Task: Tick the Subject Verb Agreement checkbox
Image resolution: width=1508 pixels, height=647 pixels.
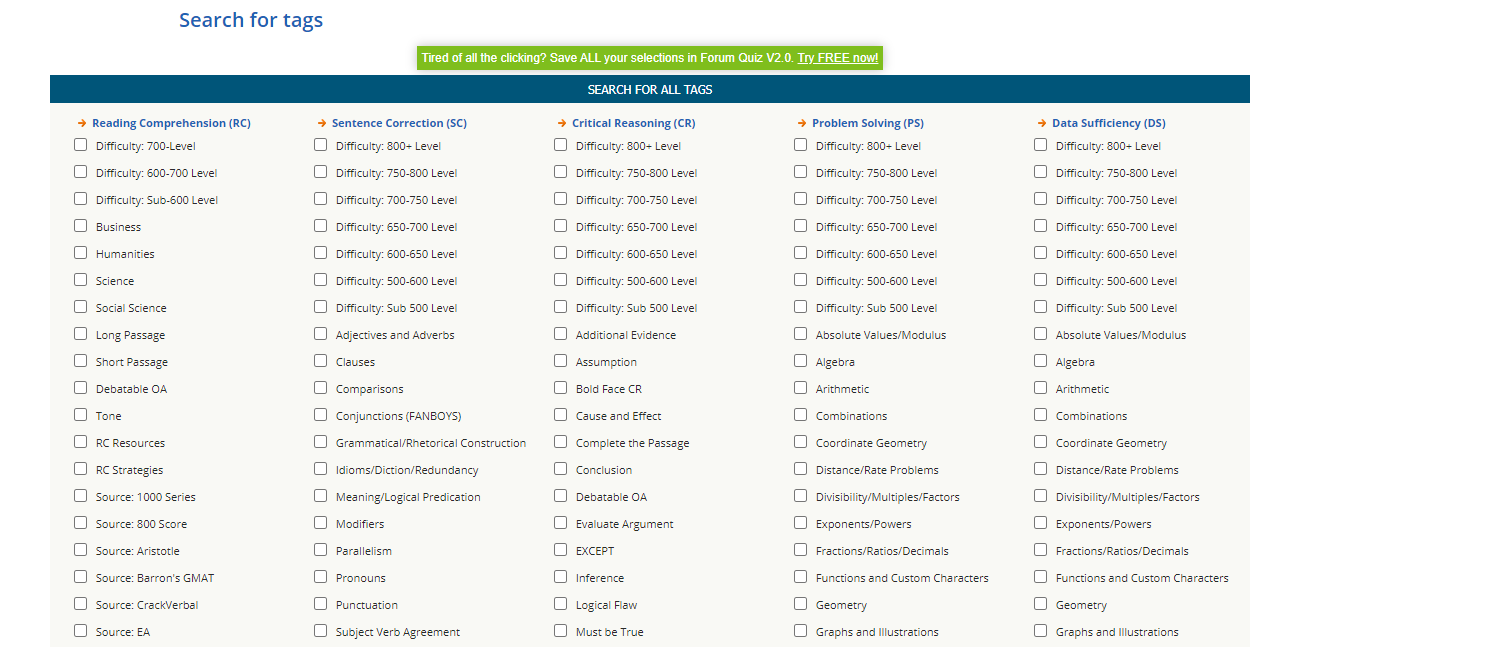Action: coord(321,631)
